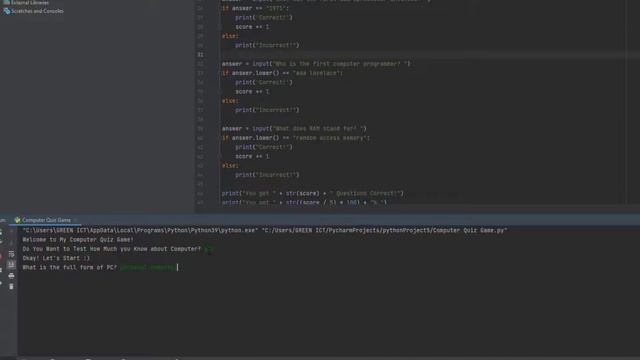Click the line comparing answer to "ada lovelace"
Image resolution: width=640 pixels, height=360 pixels.
pos(282,73)
